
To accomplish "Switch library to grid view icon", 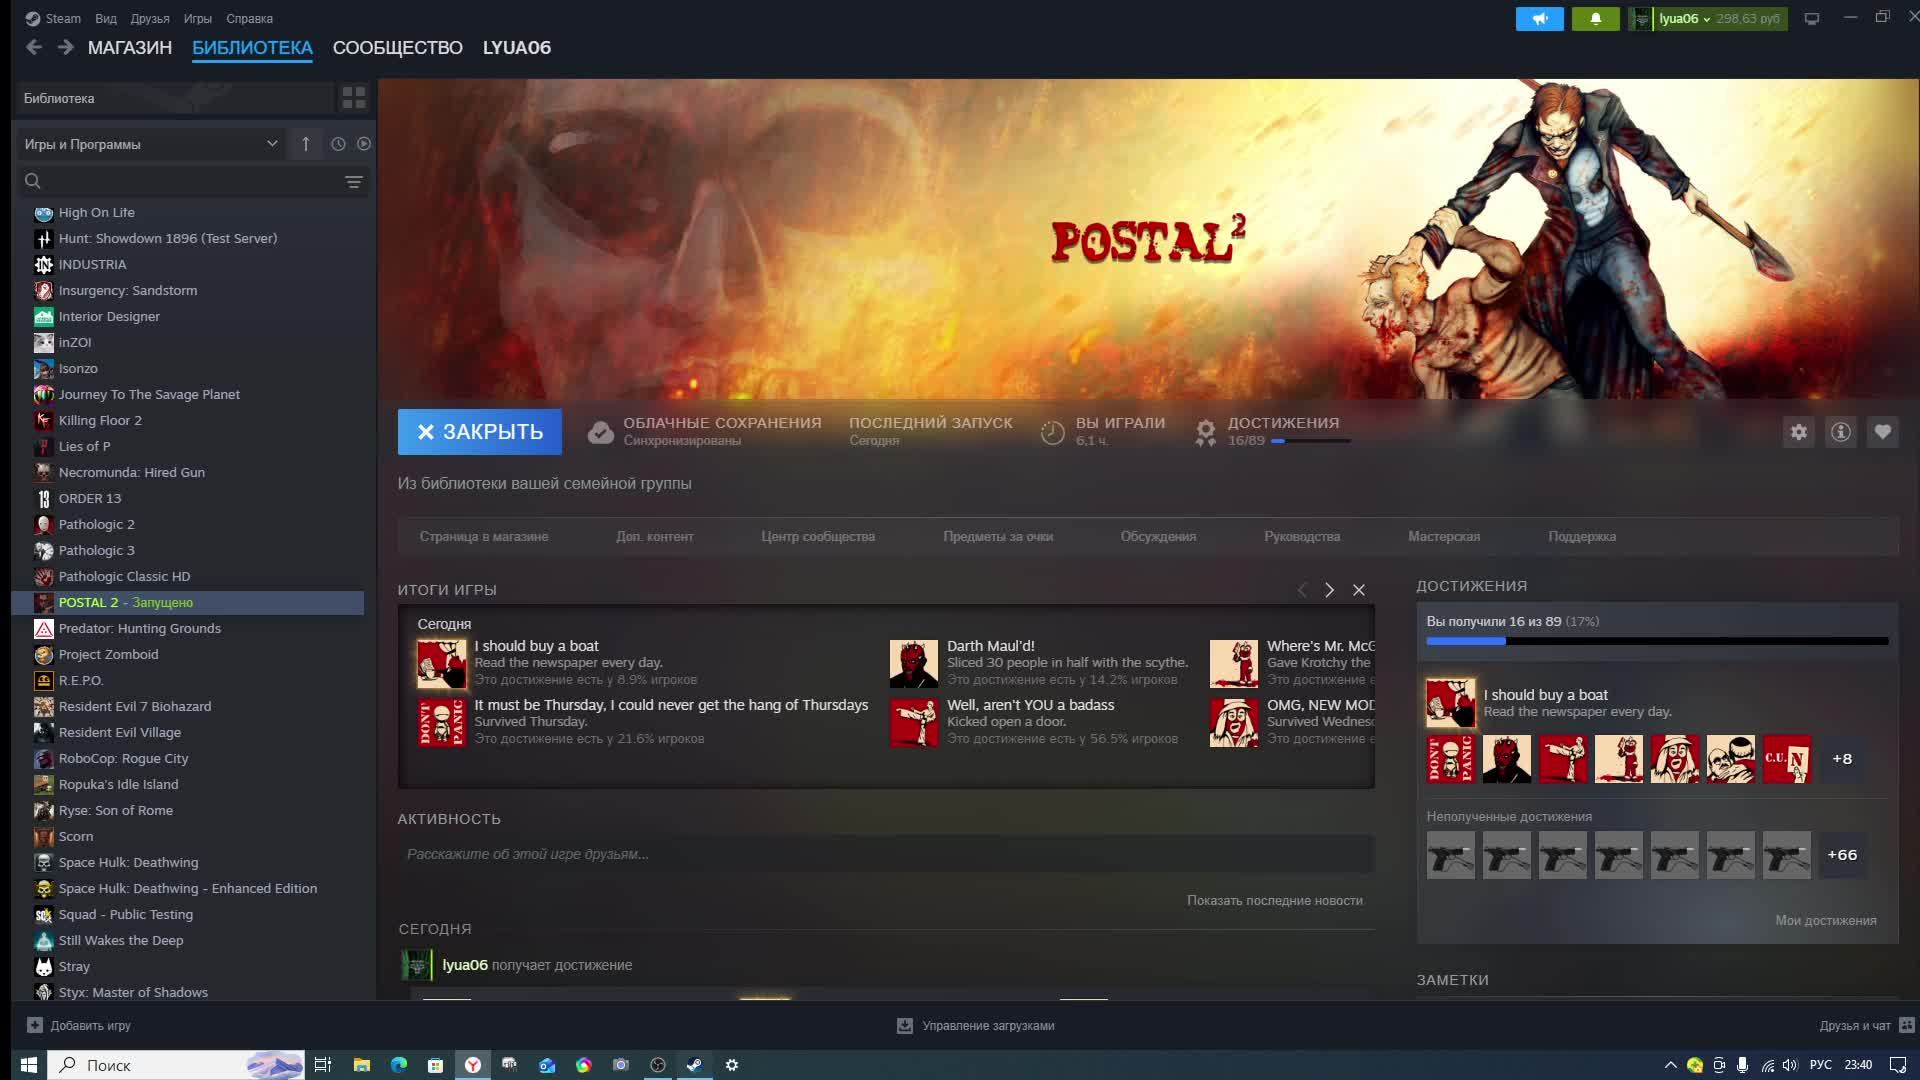I will tap(354, 97).
